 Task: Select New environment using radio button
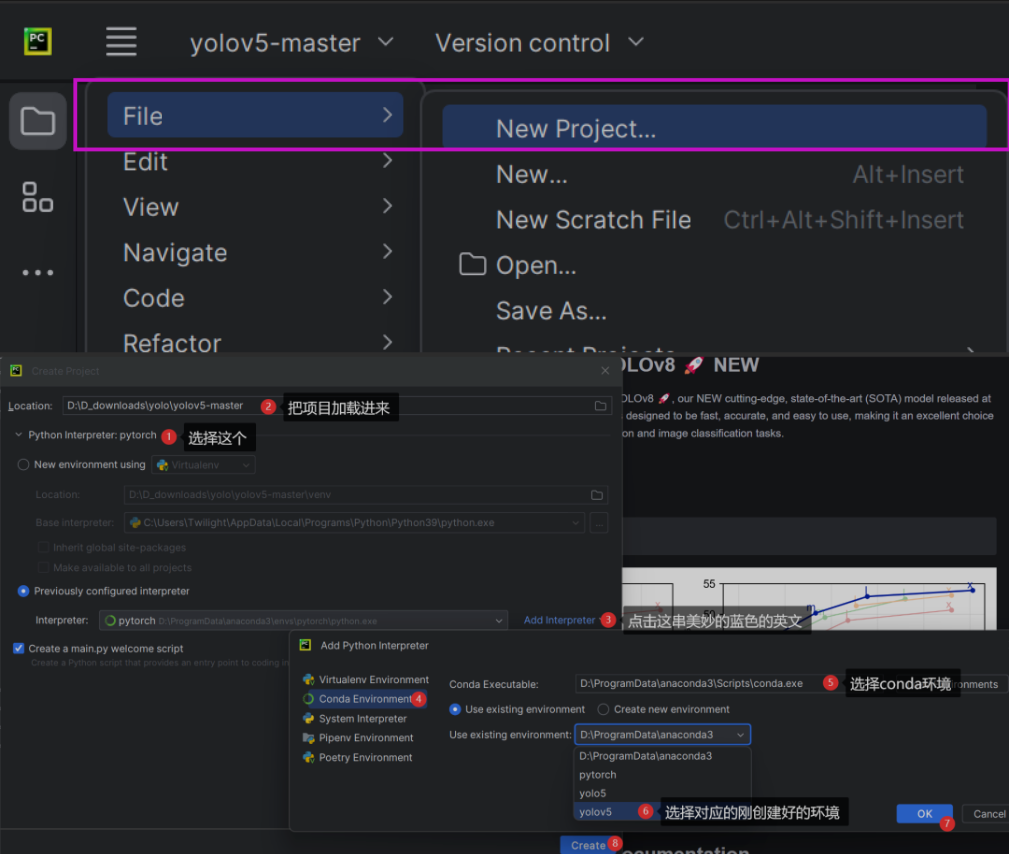click(23, 465)
